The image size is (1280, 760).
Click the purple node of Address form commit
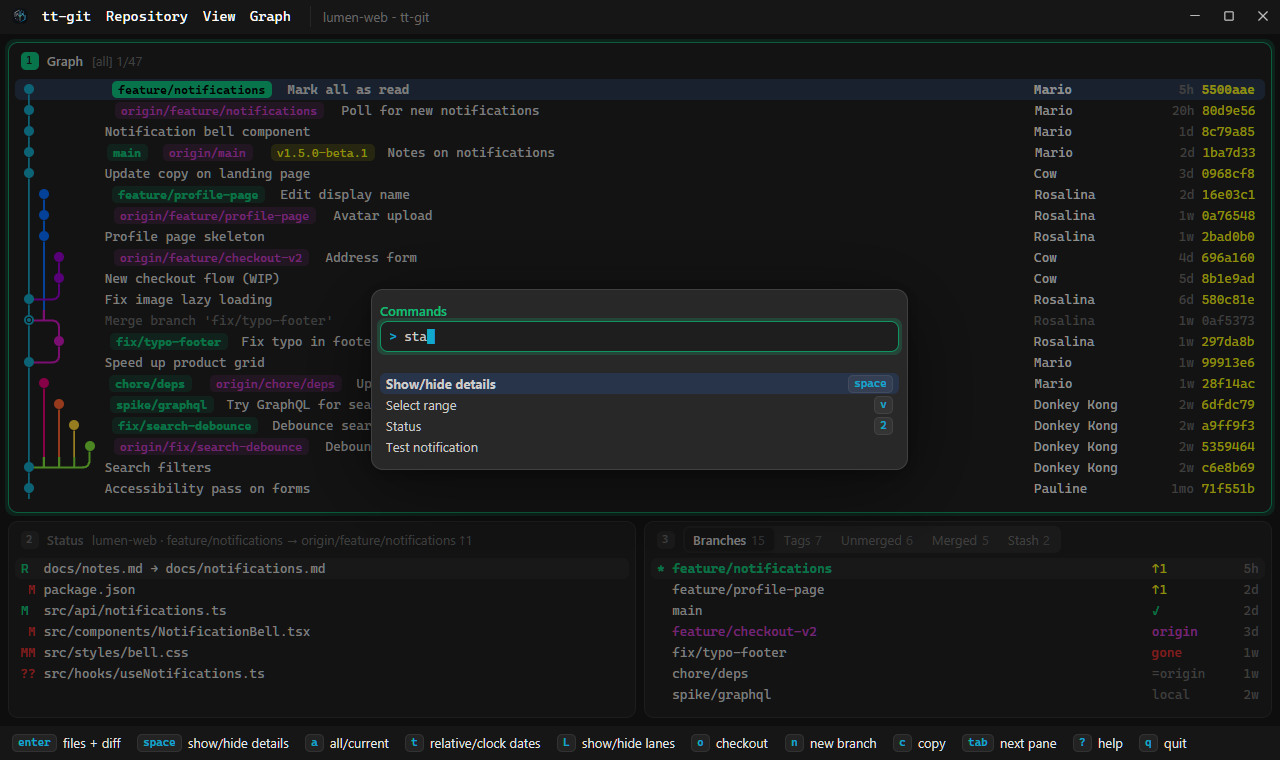pyautogui.click(x=59, y=258)
